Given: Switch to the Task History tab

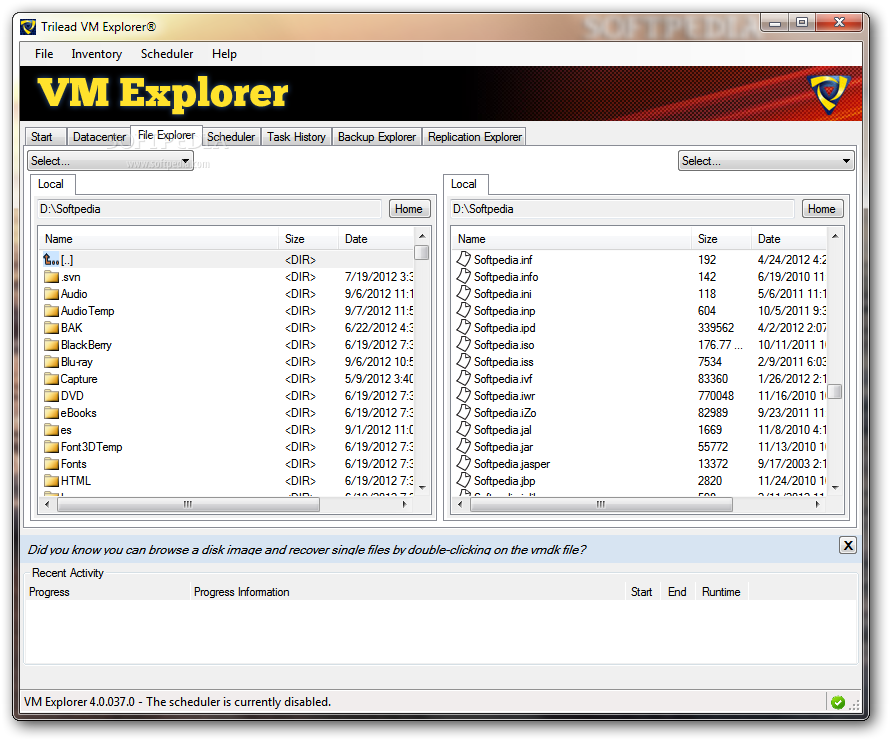Looking at the screenshot, I should (x=296, y=137).
